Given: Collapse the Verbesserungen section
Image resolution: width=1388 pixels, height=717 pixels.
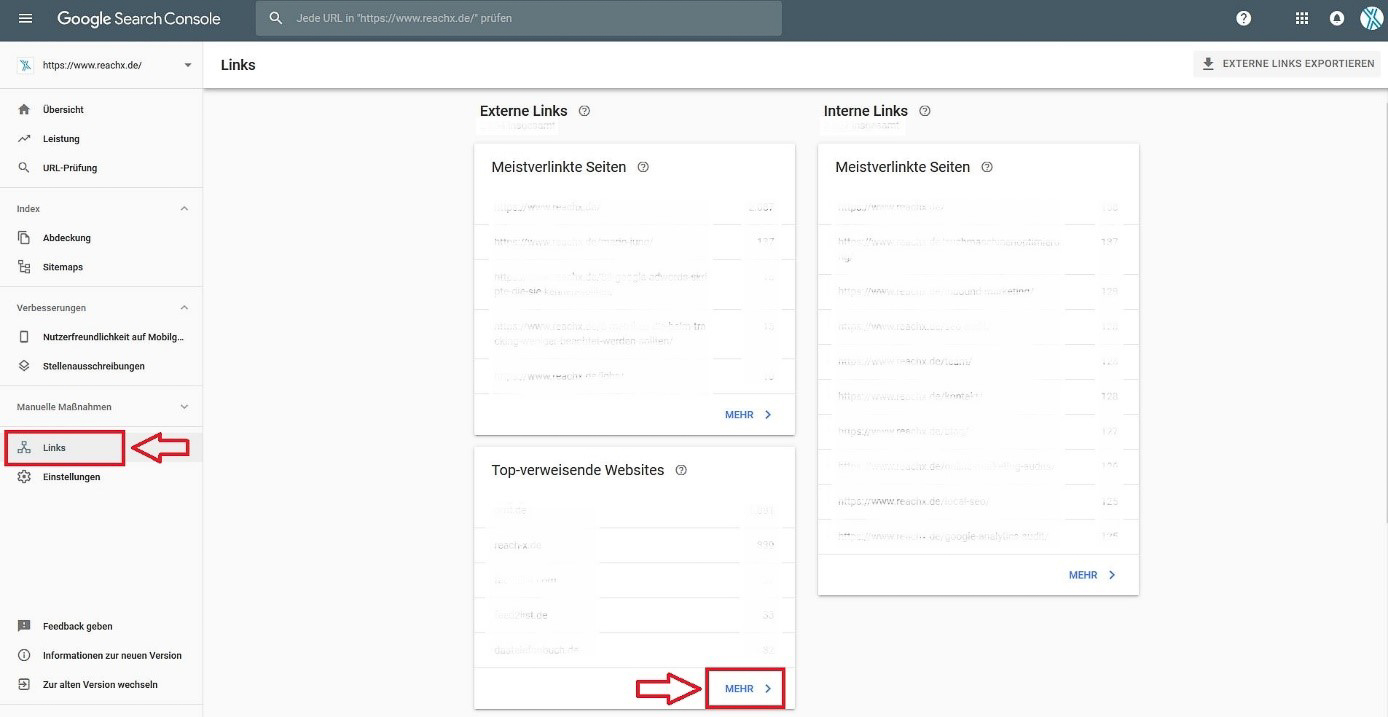Looking at the screenshot, I should pos(183,308).
